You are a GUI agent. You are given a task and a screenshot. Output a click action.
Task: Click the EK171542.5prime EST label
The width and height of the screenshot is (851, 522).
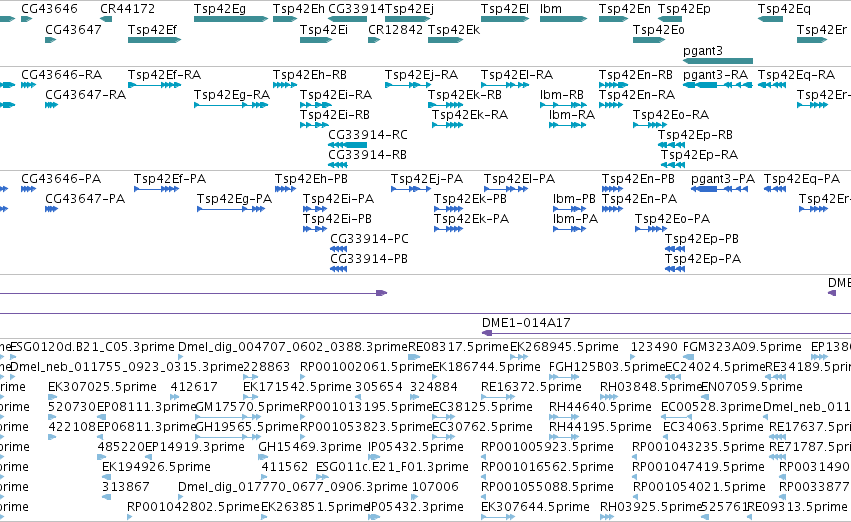(297, 387)
